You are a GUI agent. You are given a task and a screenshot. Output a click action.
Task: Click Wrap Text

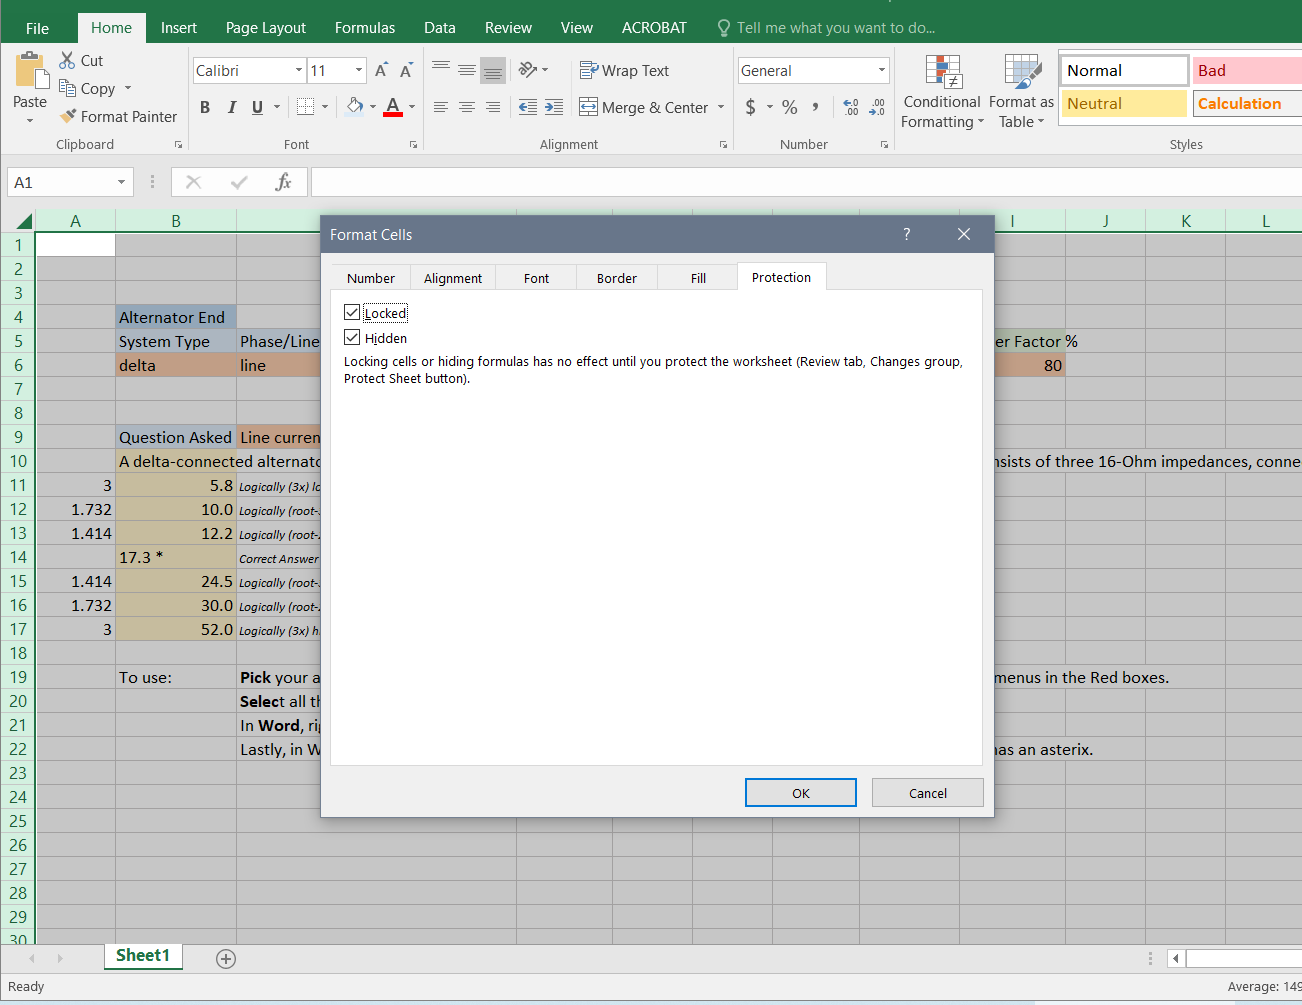pos(625,70)
